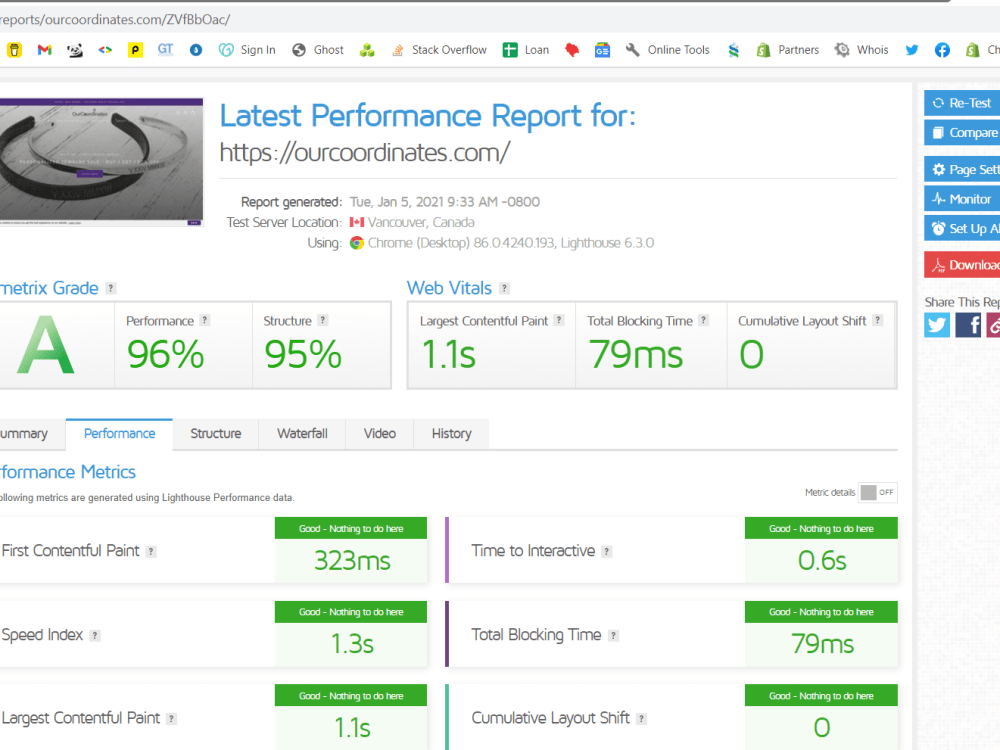
Task: Open the Twitter bookmark in bookmarks bar
Action: pos(912,50)
